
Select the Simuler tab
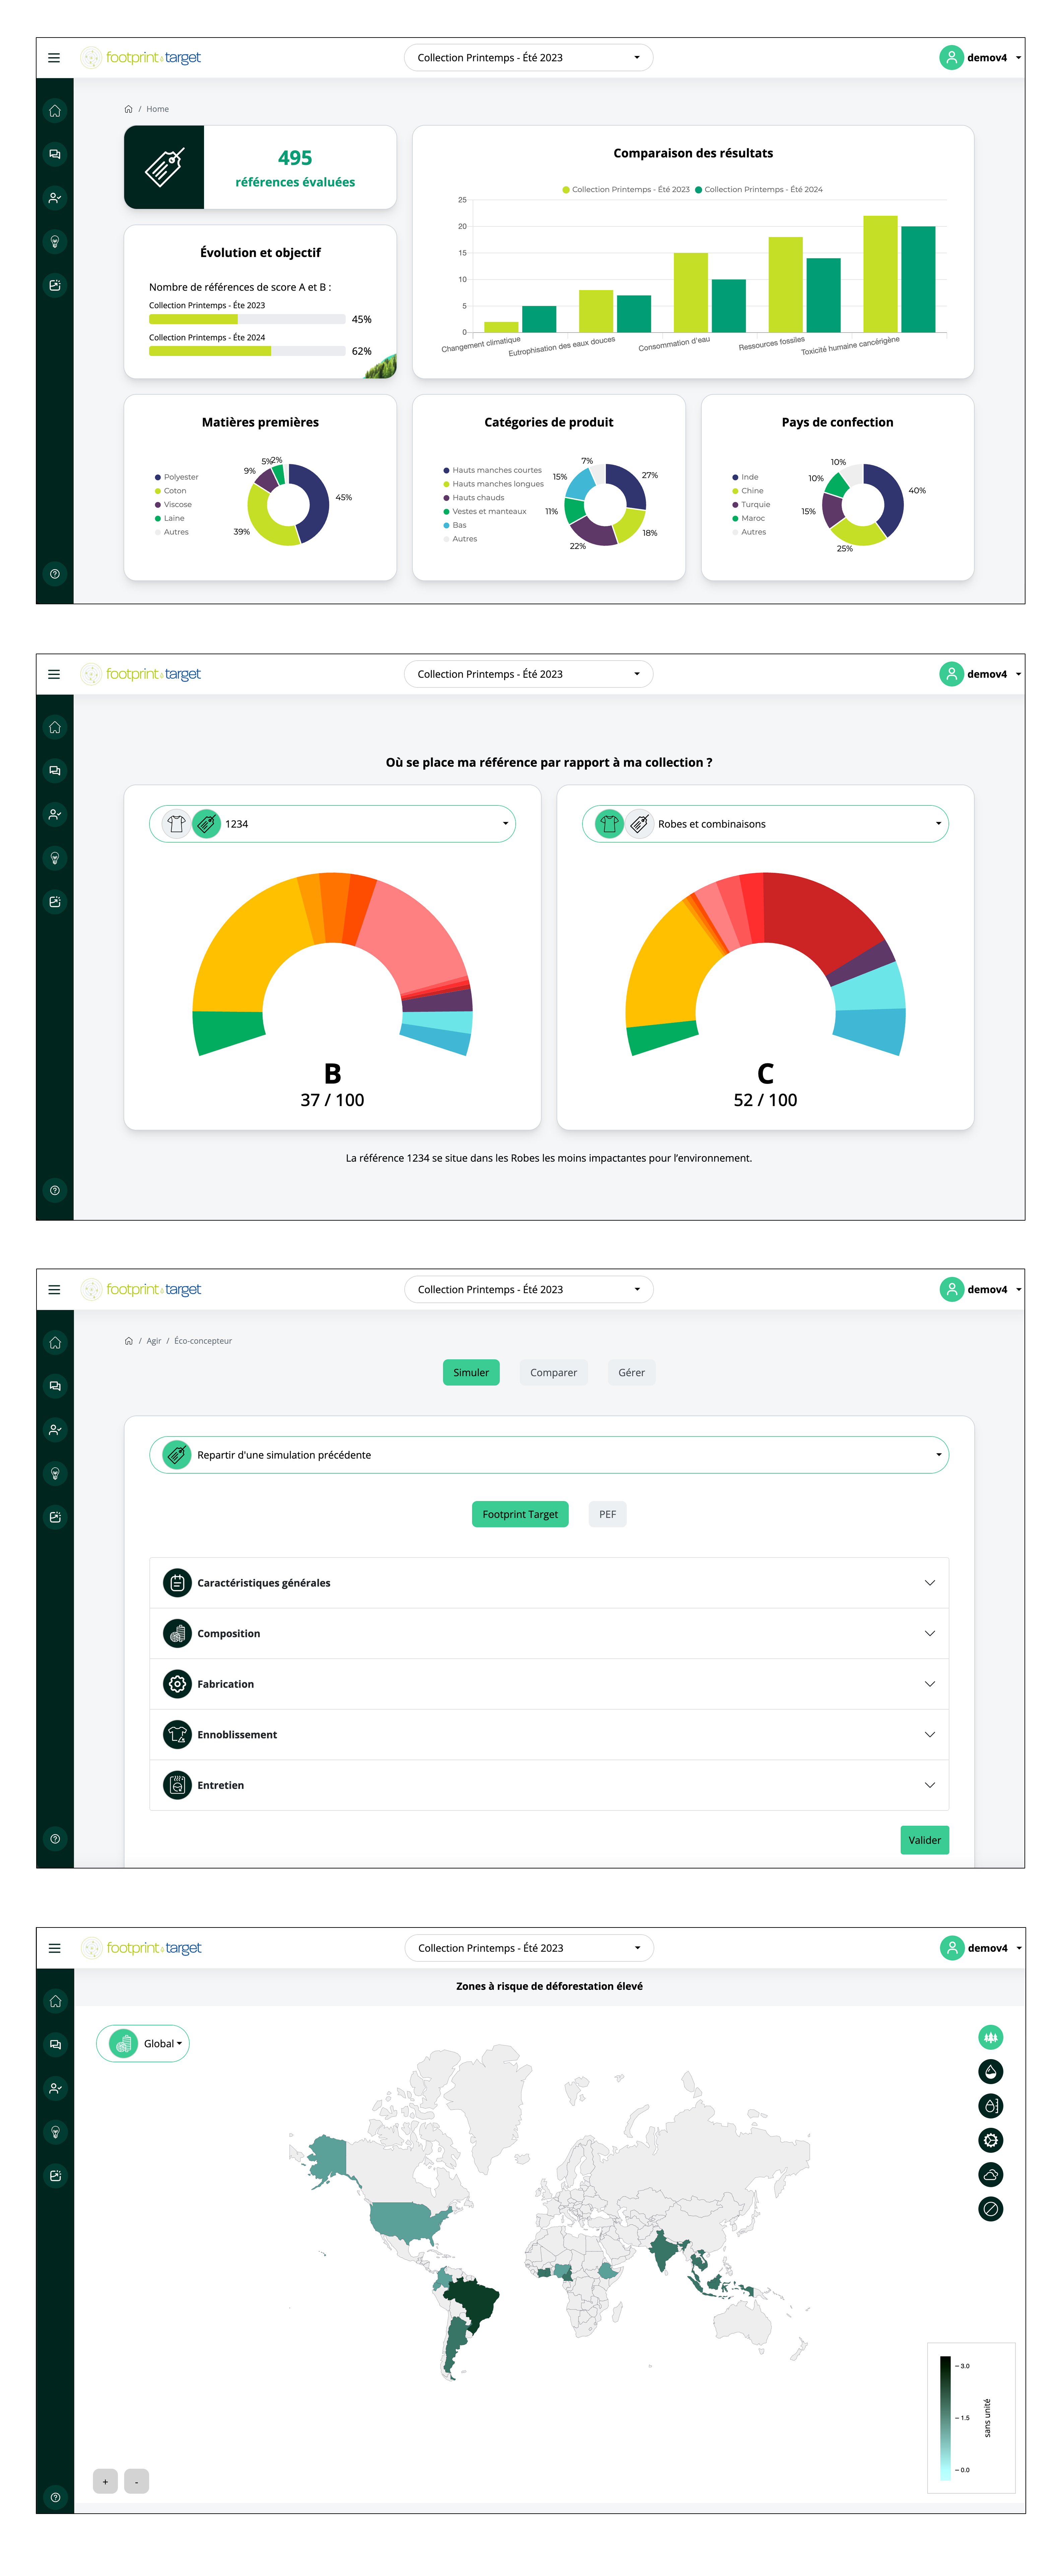(x=471, y=1373)
